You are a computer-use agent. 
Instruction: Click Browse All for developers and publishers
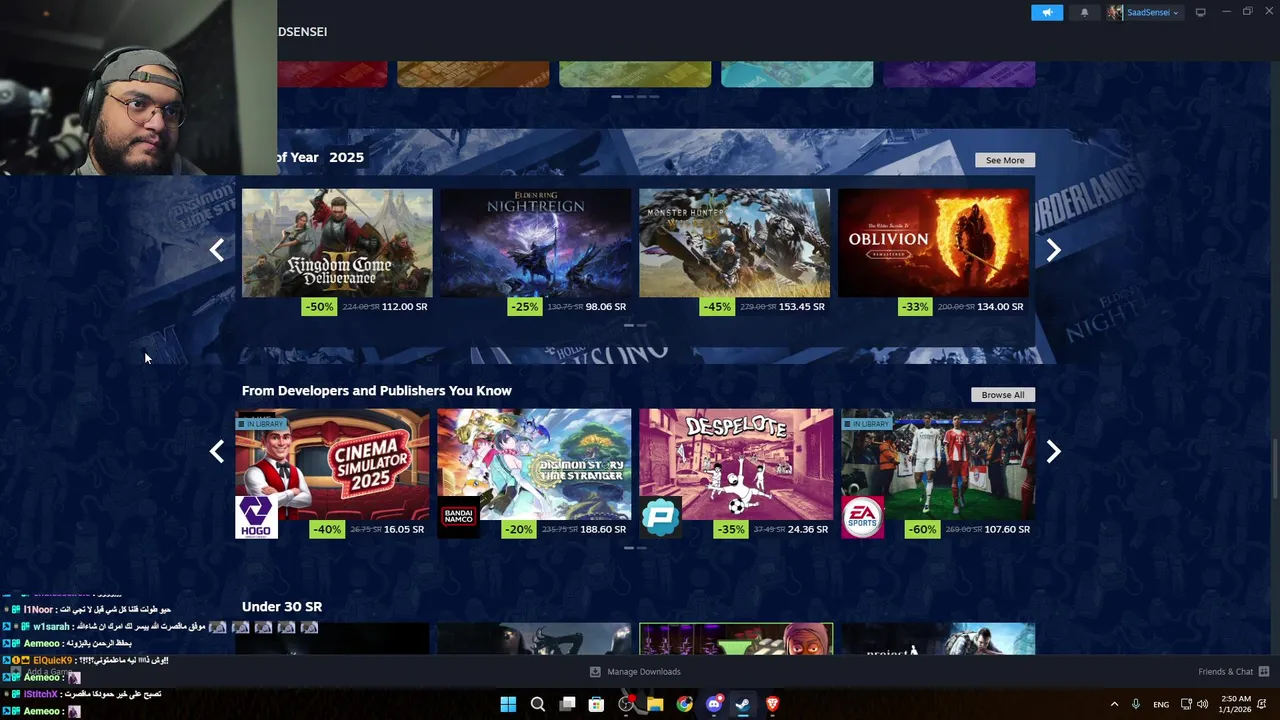point(1003,395)
